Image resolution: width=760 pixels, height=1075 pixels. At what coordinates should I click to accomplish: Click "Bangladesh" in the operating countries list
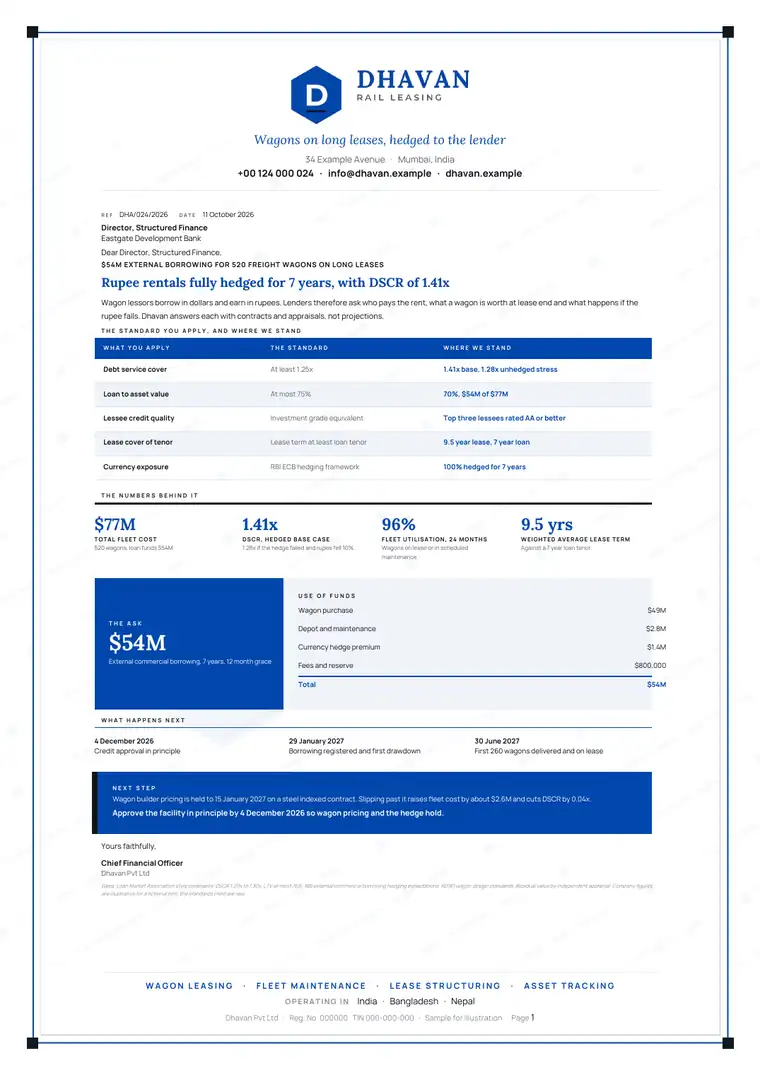point(414,1002)
